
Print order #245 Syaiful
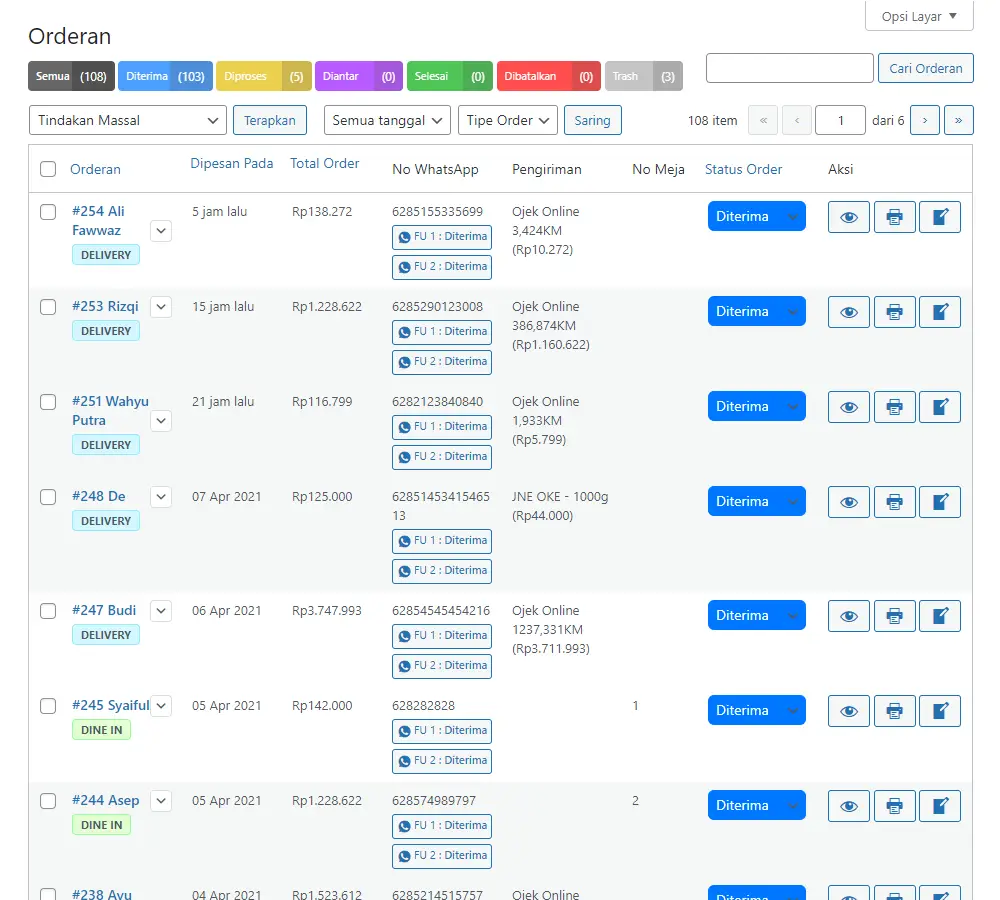[x=894, y=711]
